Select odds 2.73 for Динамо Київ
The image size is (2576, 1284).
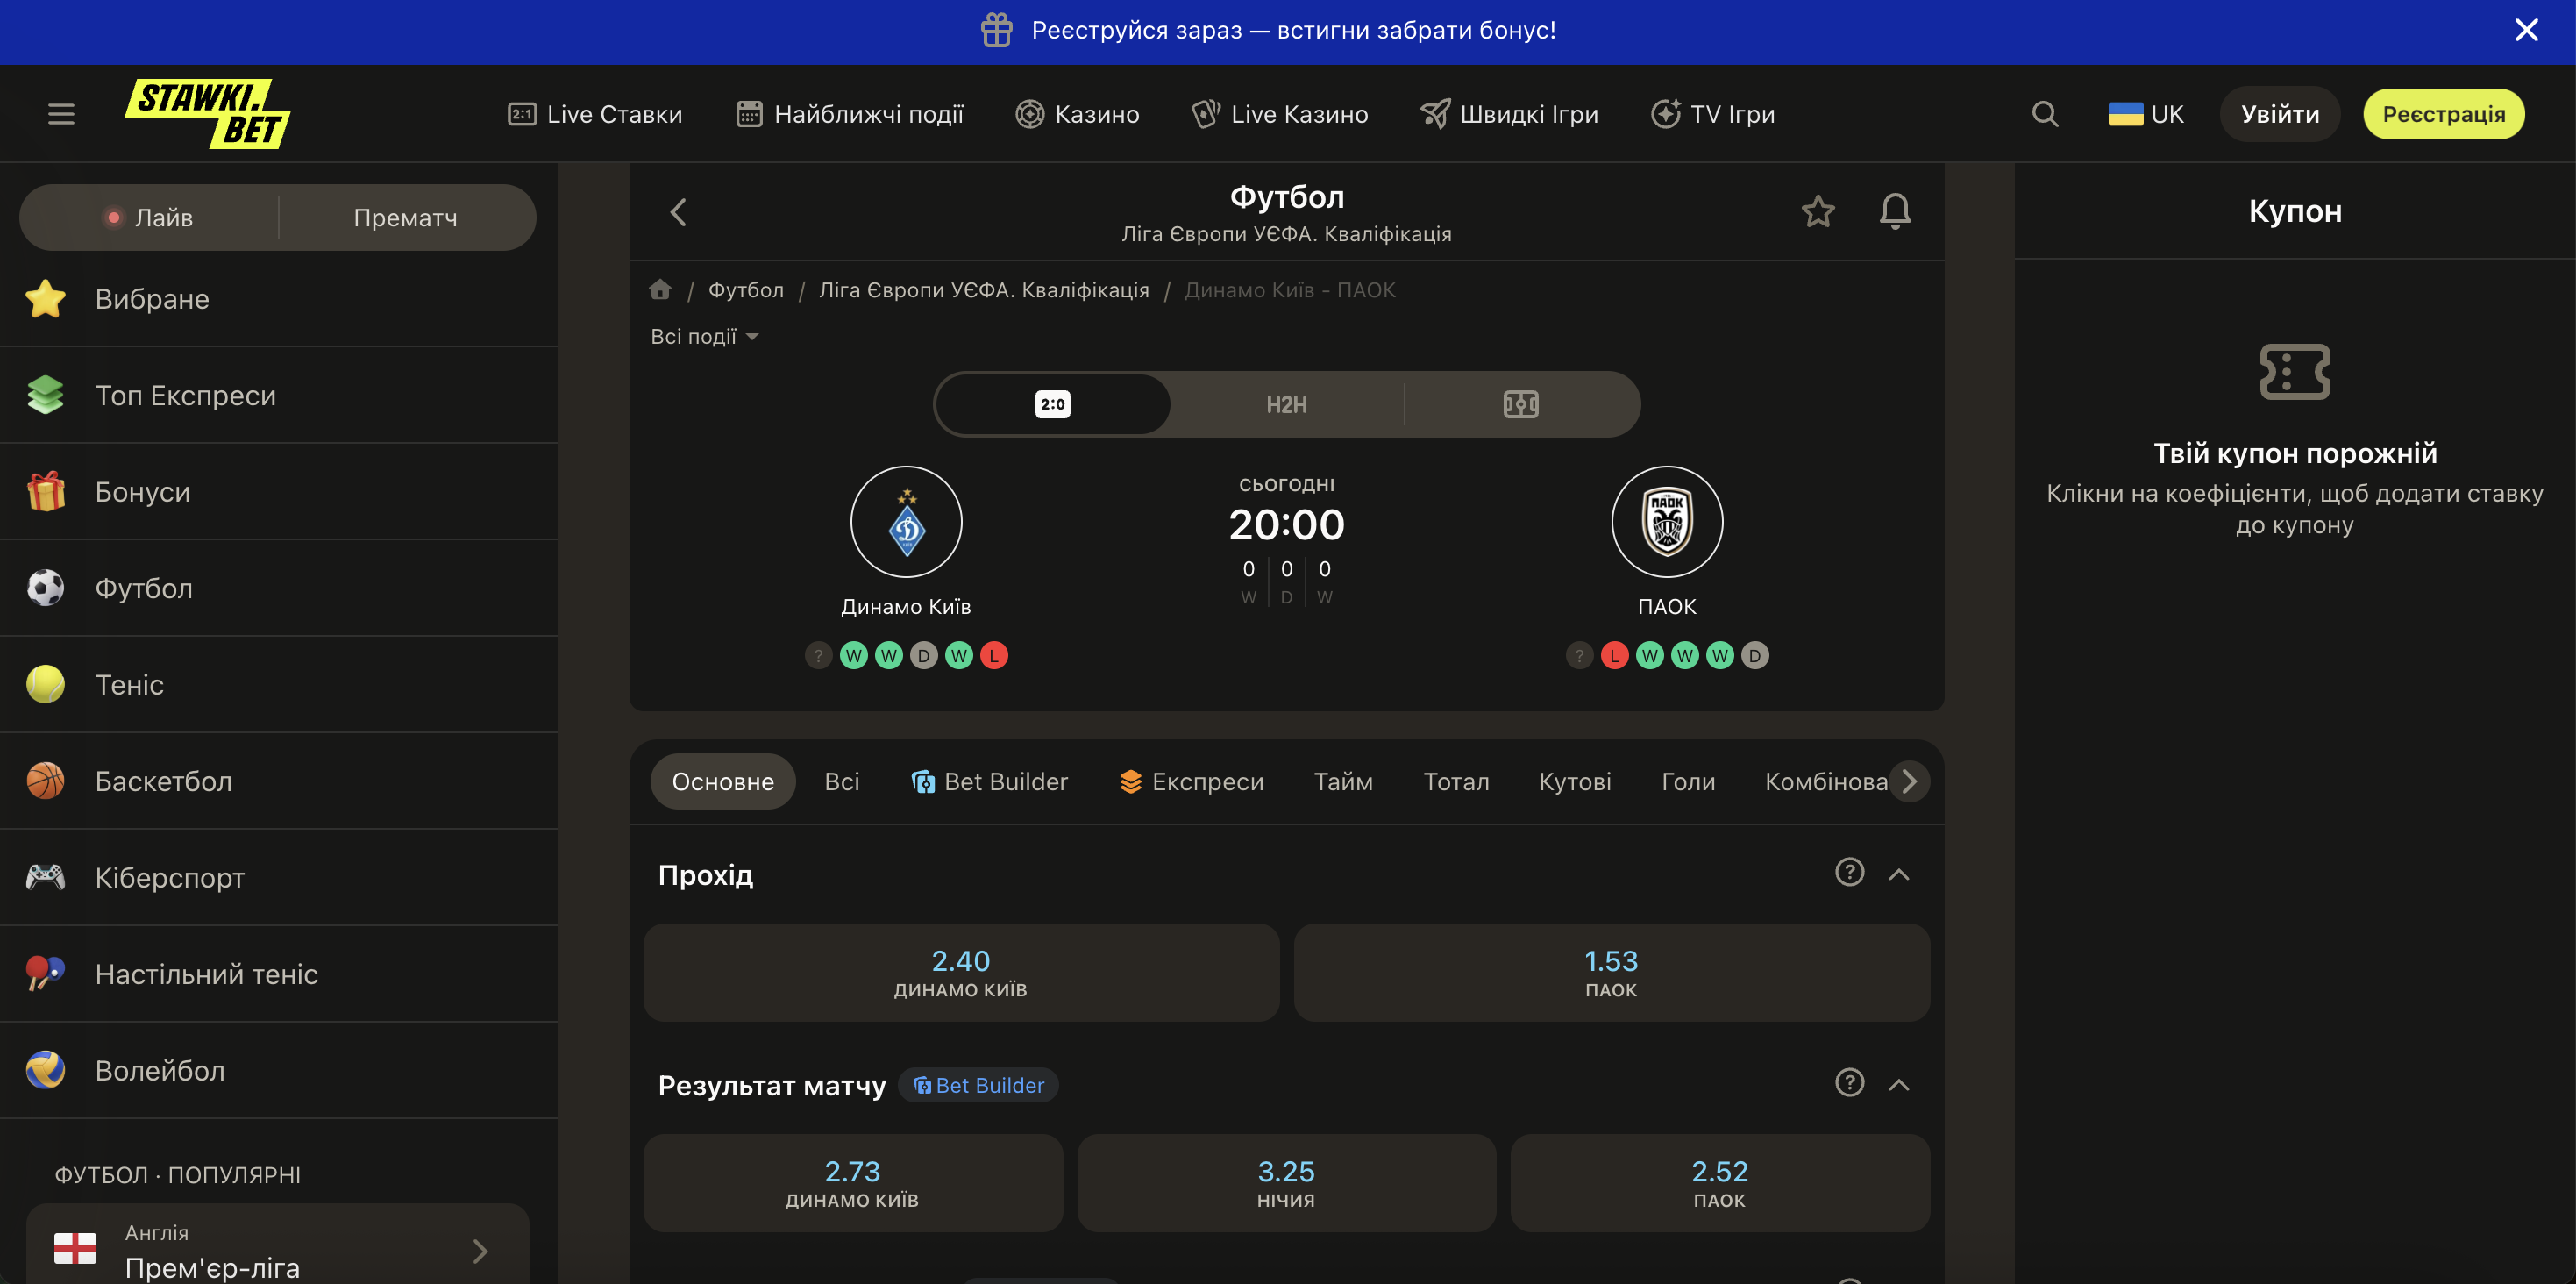coord(852,1182)
